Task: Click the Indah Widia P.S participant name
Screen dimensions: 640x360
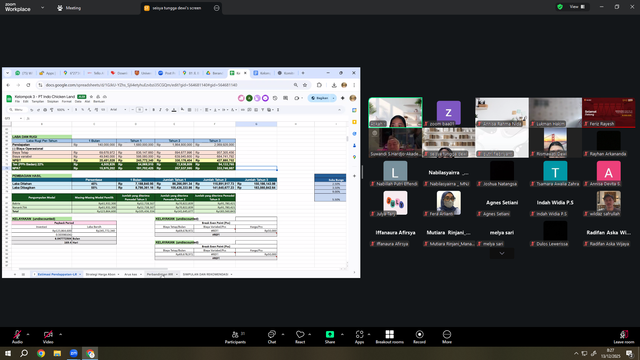Action: click(555, 202)
